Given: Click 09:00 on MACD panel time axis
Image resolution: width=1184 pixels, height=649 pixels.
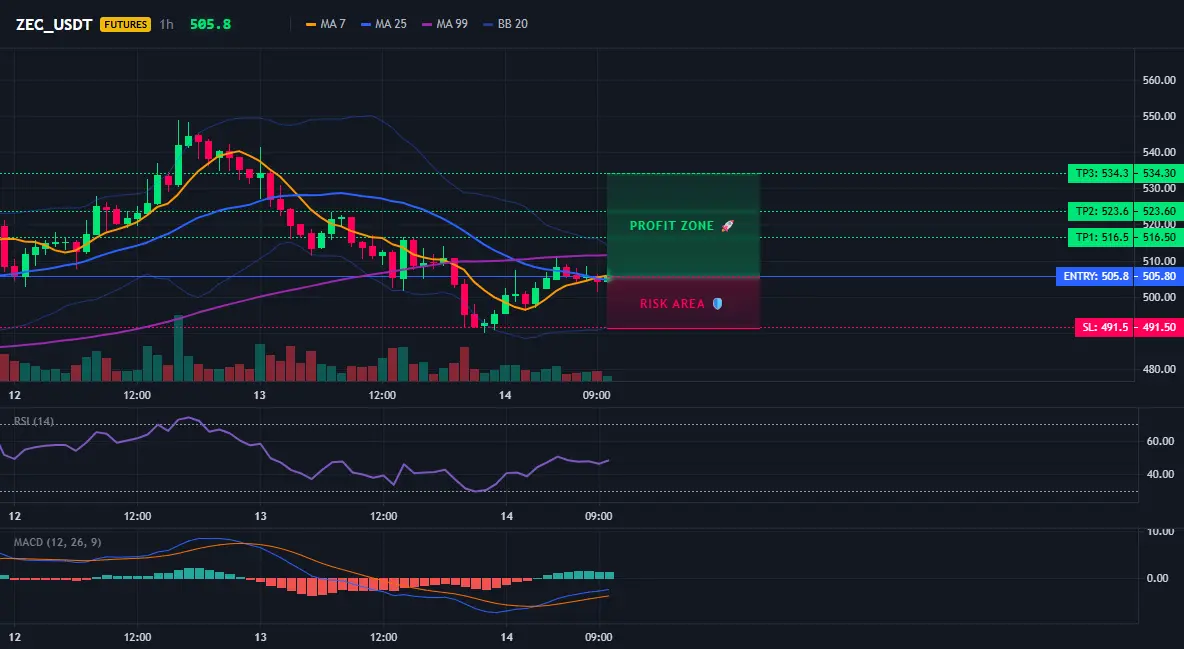Looking at the screenshot, I should 598,637.
